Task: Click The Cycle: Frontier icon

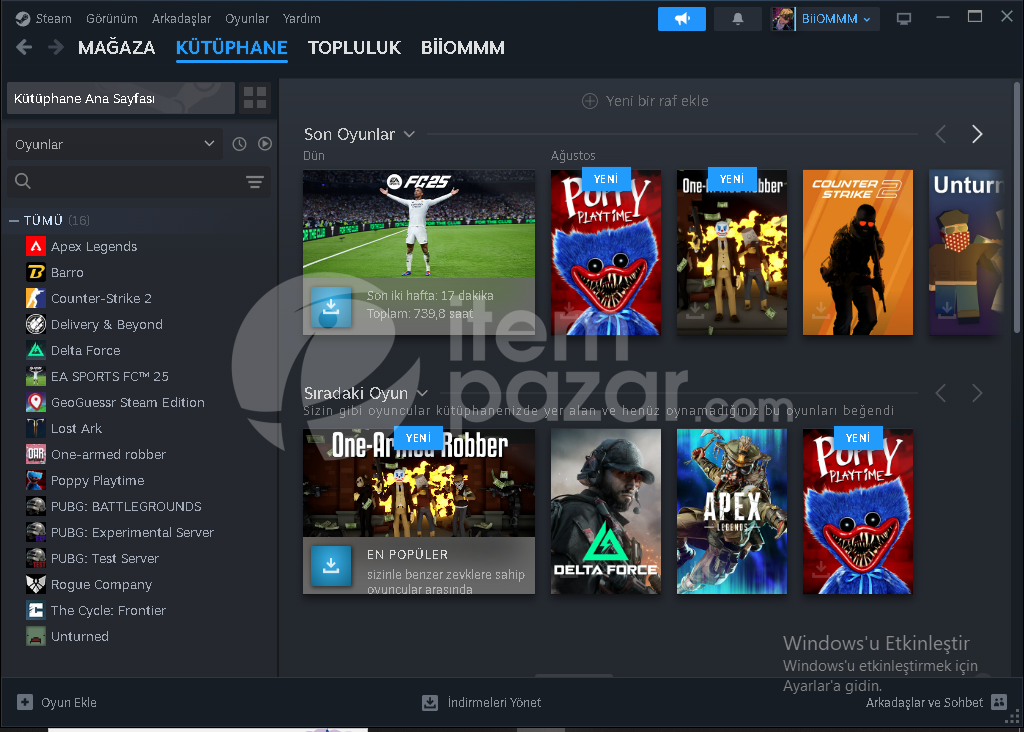Action: (x=36, y=610)
